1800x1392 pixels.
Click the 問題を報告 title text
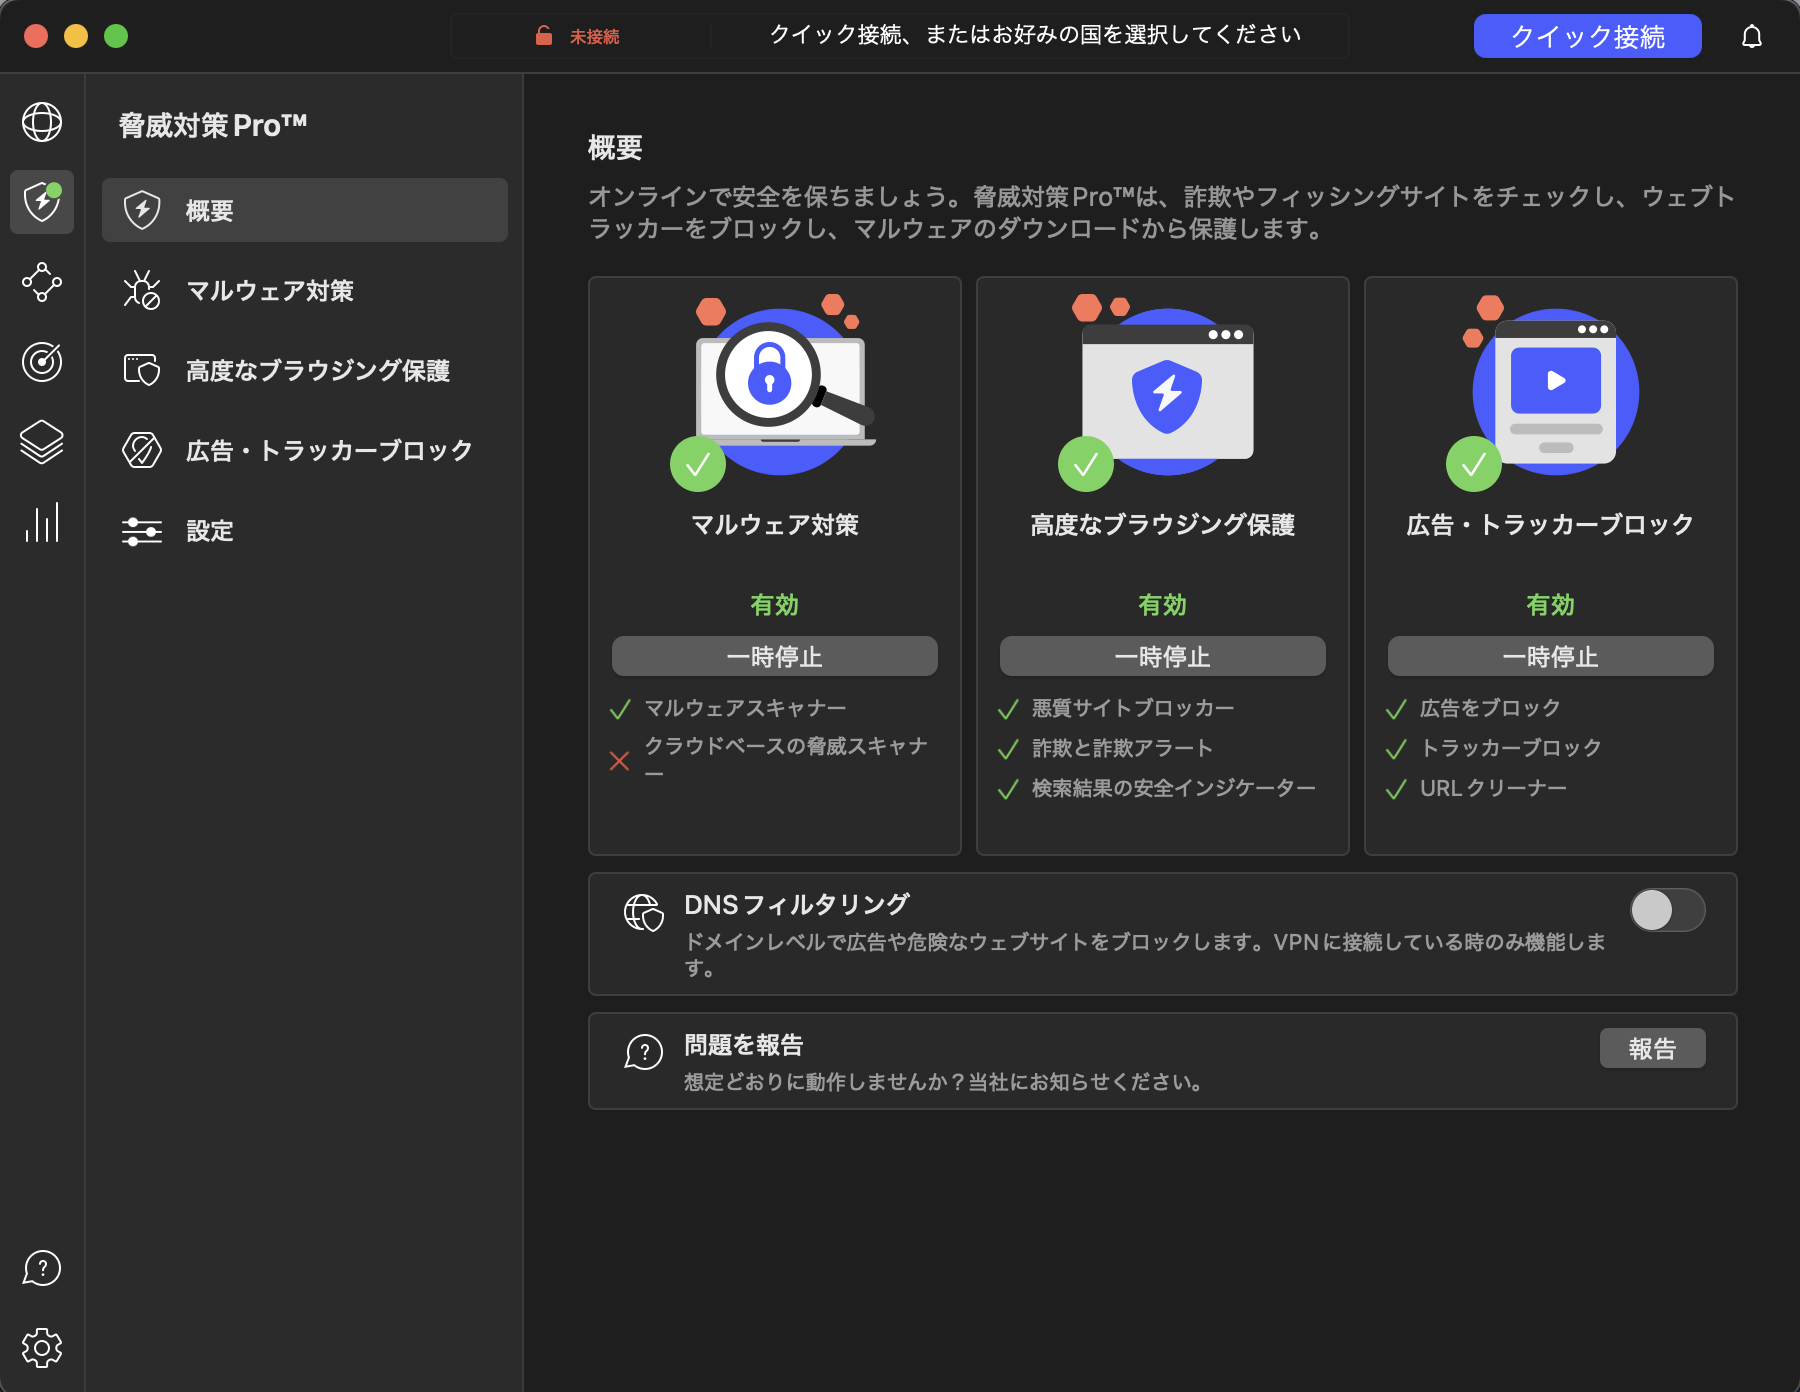(744, 1045)
